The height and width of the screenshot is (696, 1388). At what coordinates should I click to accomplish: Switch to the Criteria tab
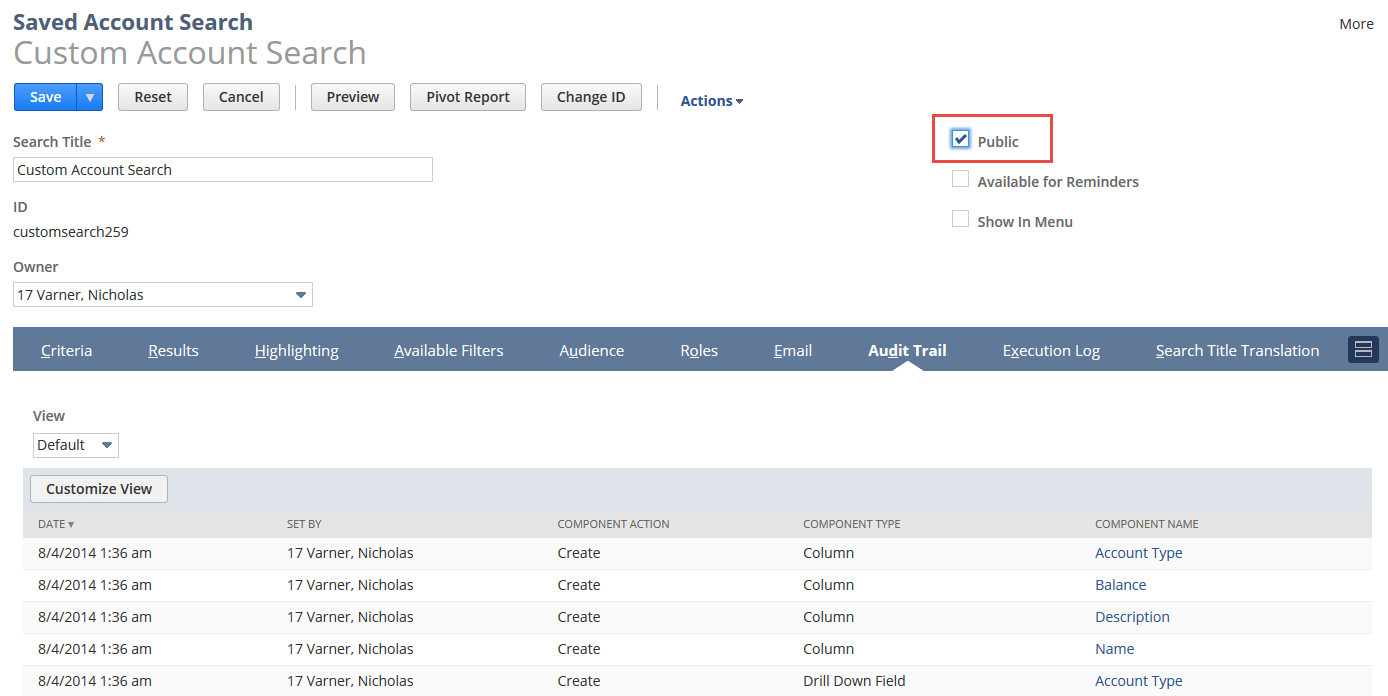(x=67, y=350)
